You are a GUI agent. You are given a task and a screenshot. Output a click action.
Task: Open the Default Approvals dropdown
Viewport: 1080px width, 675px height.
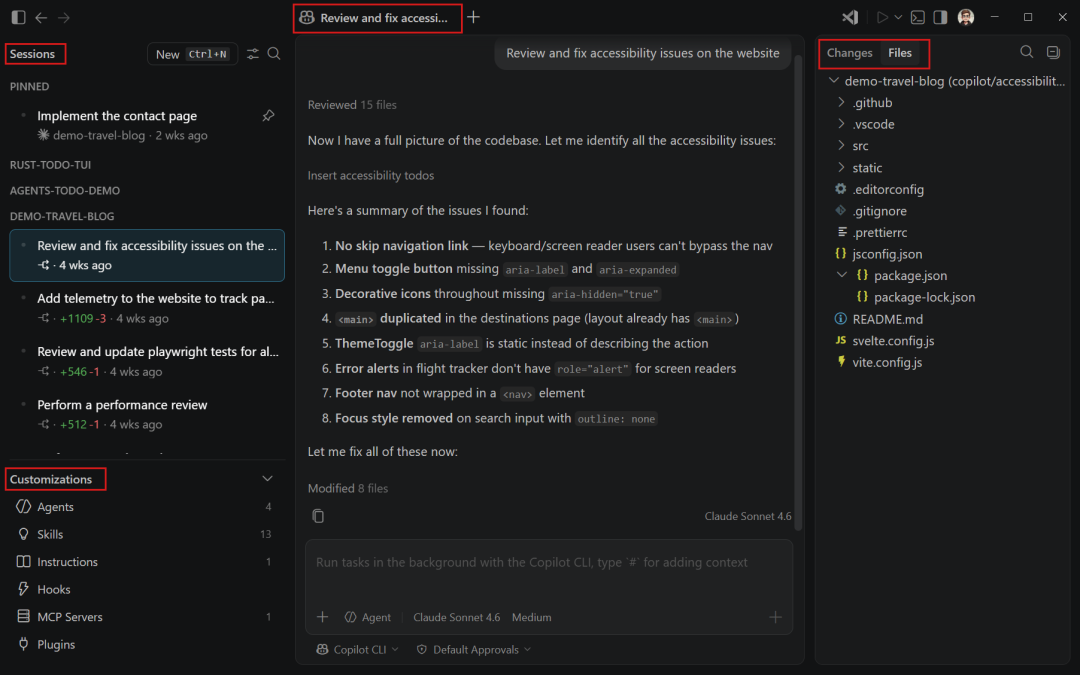[x=474, y=650]
